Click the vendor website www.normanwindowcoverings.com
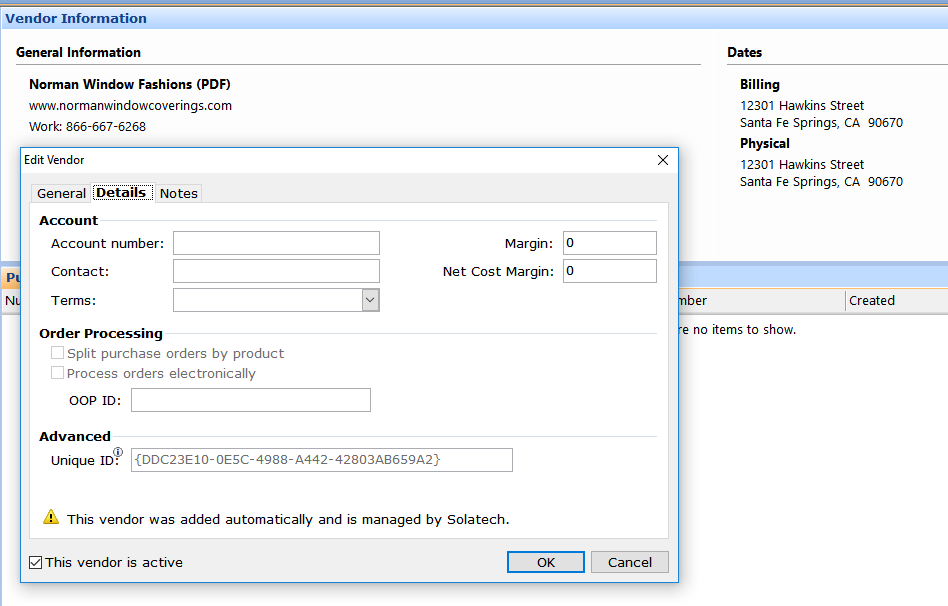Viewport: 948px width, 606px height. (x=130, y=105)
